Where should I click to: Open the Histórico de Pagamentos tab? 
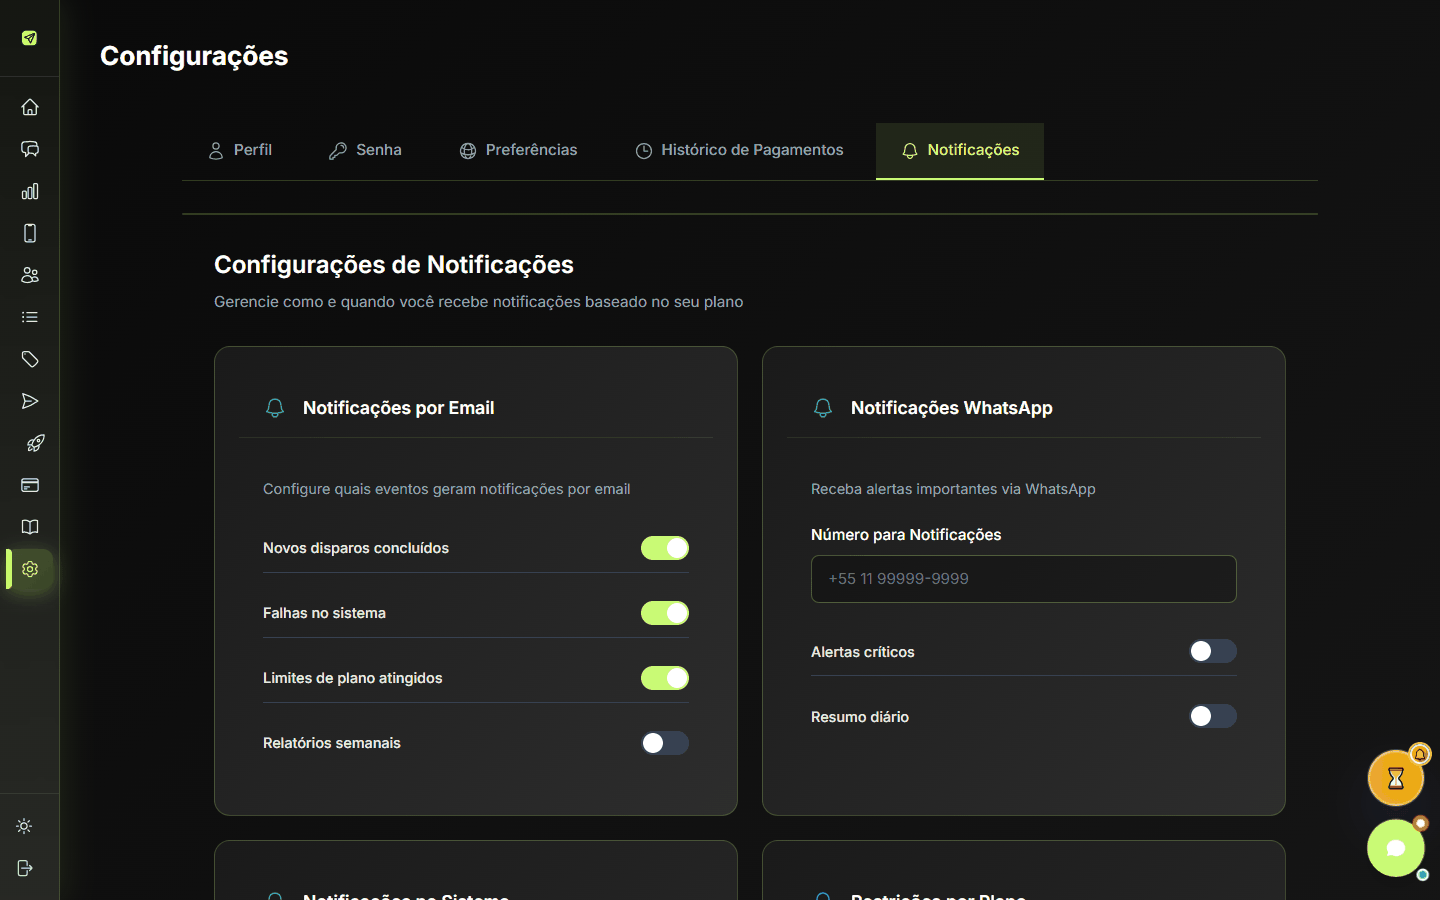pos(739,151)
